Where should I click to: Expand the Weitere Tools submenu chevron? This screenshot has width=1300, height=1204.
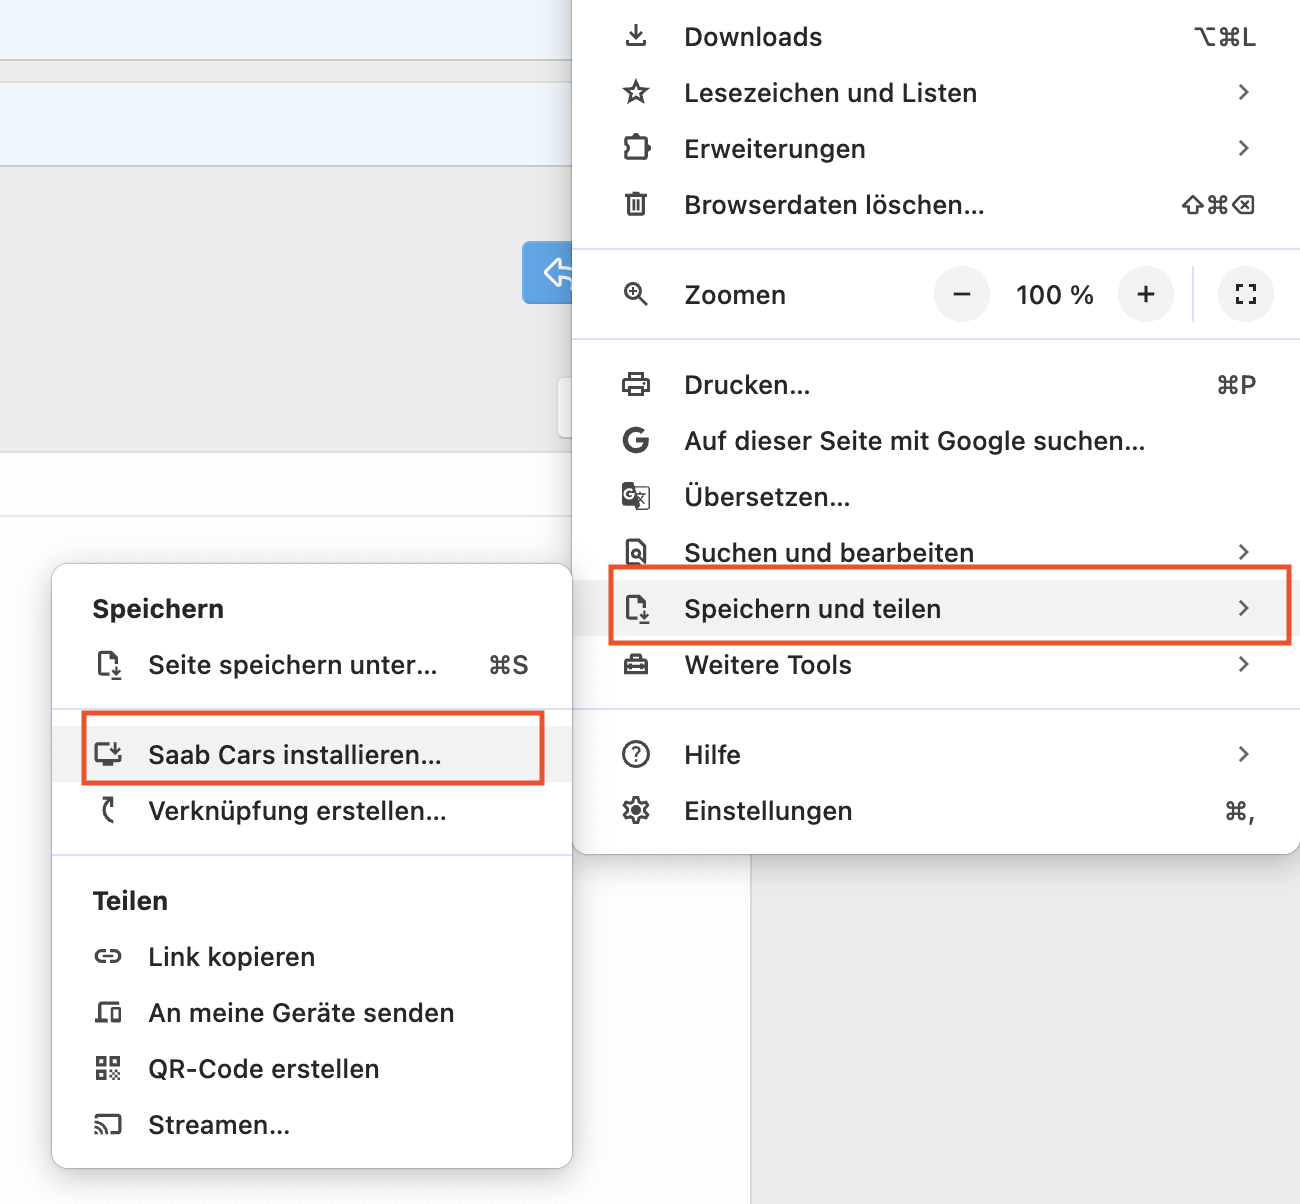click(1244, 664)
